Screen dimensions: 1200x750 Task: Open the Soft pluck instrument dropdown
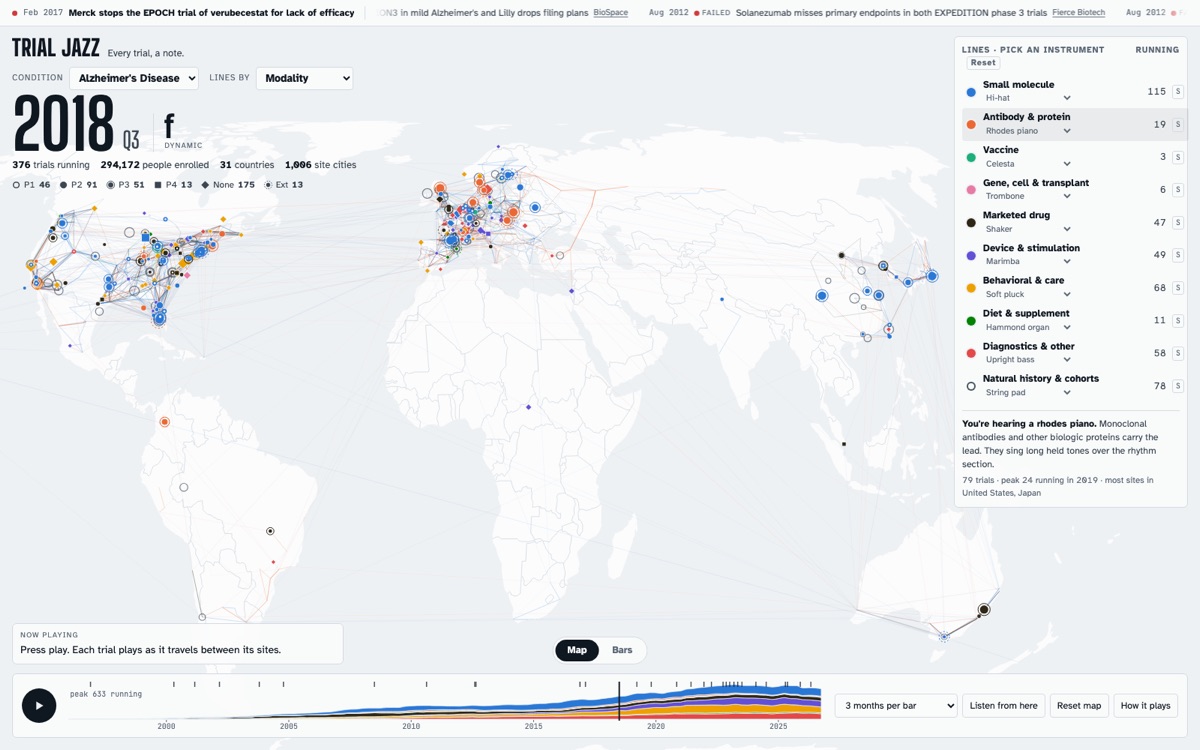(x=1028, y=294)
